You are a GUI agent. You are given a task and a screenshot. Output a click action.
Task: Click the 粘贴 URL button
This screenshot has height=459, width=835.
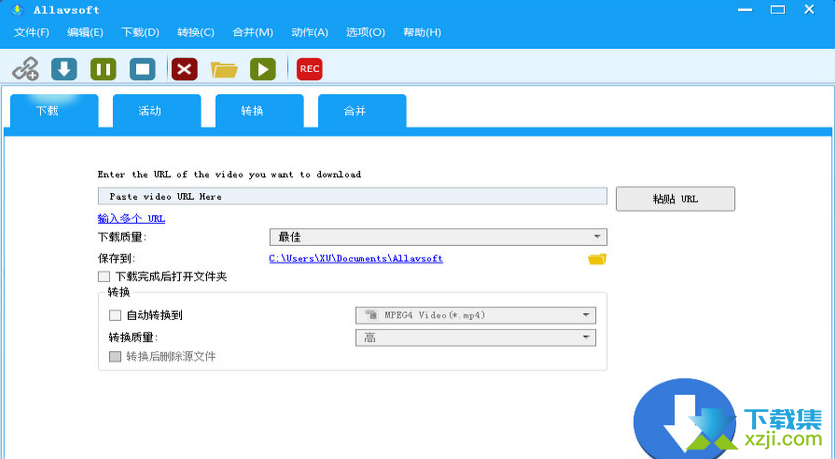(x=675, y=199)
